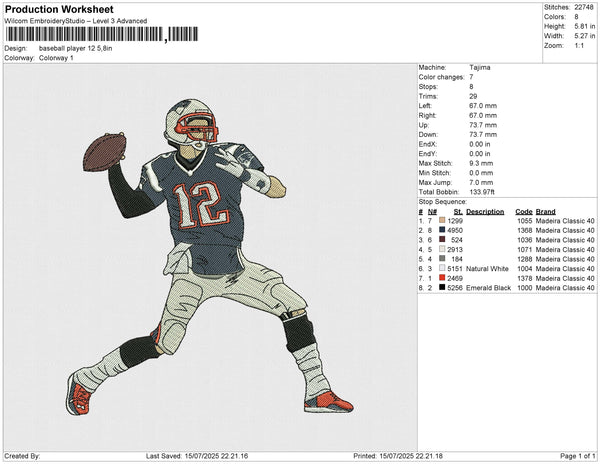
Task: Select Max Stitch value '9.3 mm'
Action: 481,163
